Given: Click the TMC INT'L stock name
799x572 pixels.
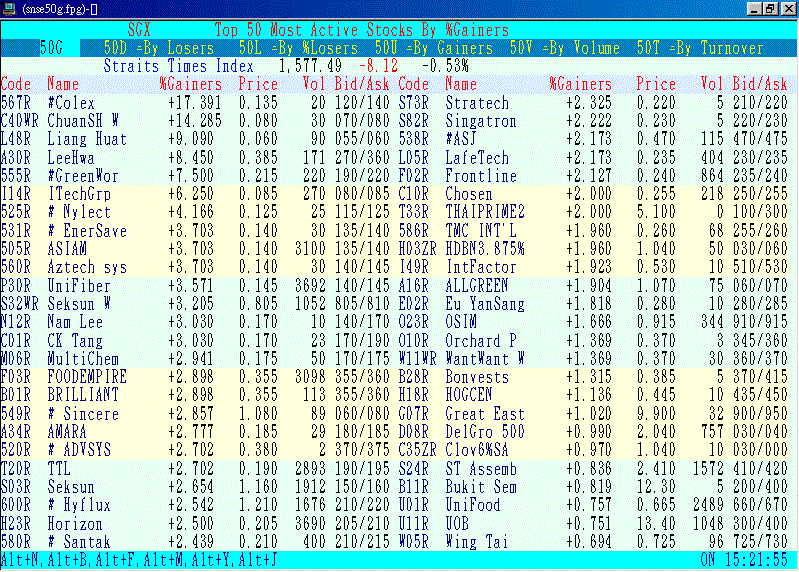Looking at the screenshot, I should 481,231.
